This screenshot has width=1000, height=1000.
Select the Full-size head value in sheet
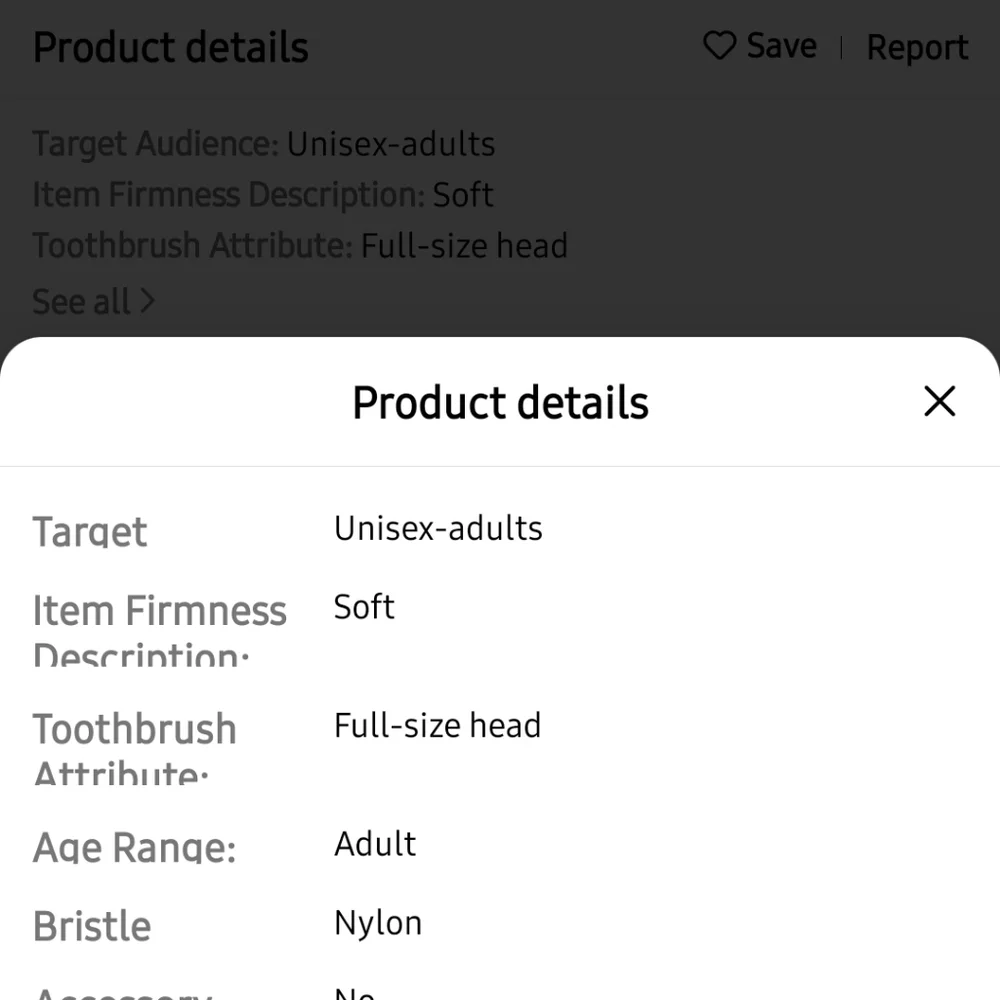point(437,725)
